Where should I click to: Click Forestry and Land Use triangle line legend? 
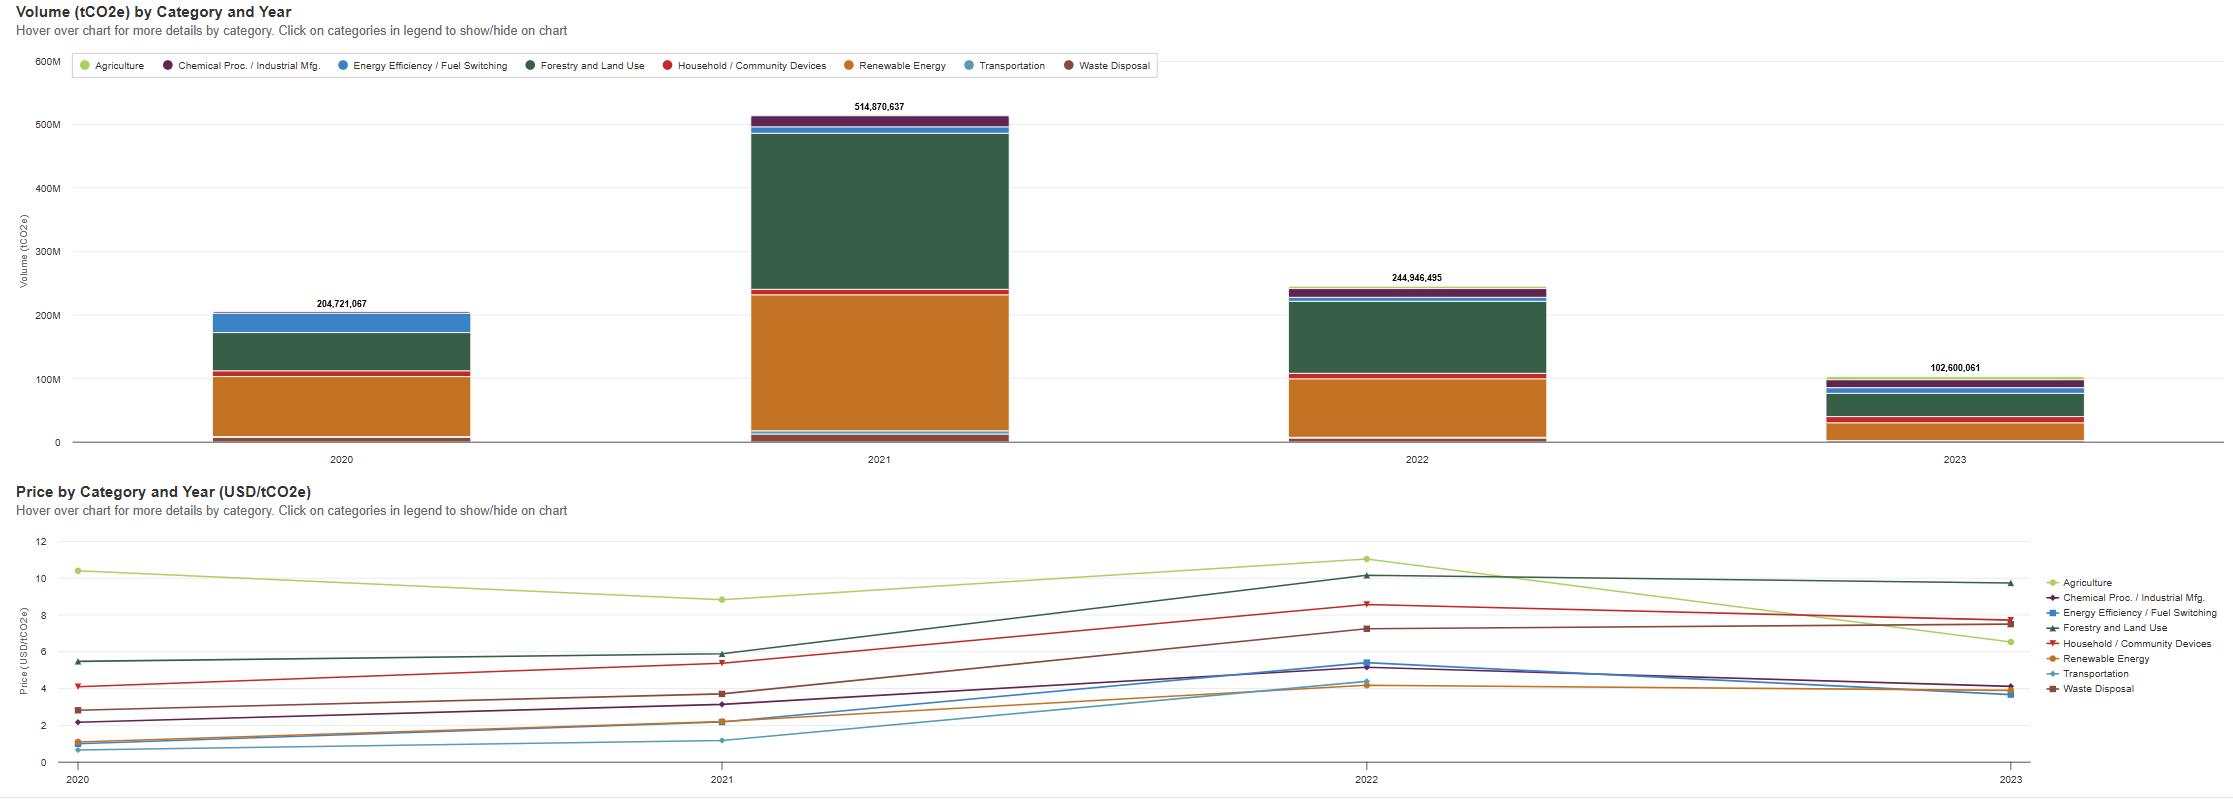tap(2053, 629)
